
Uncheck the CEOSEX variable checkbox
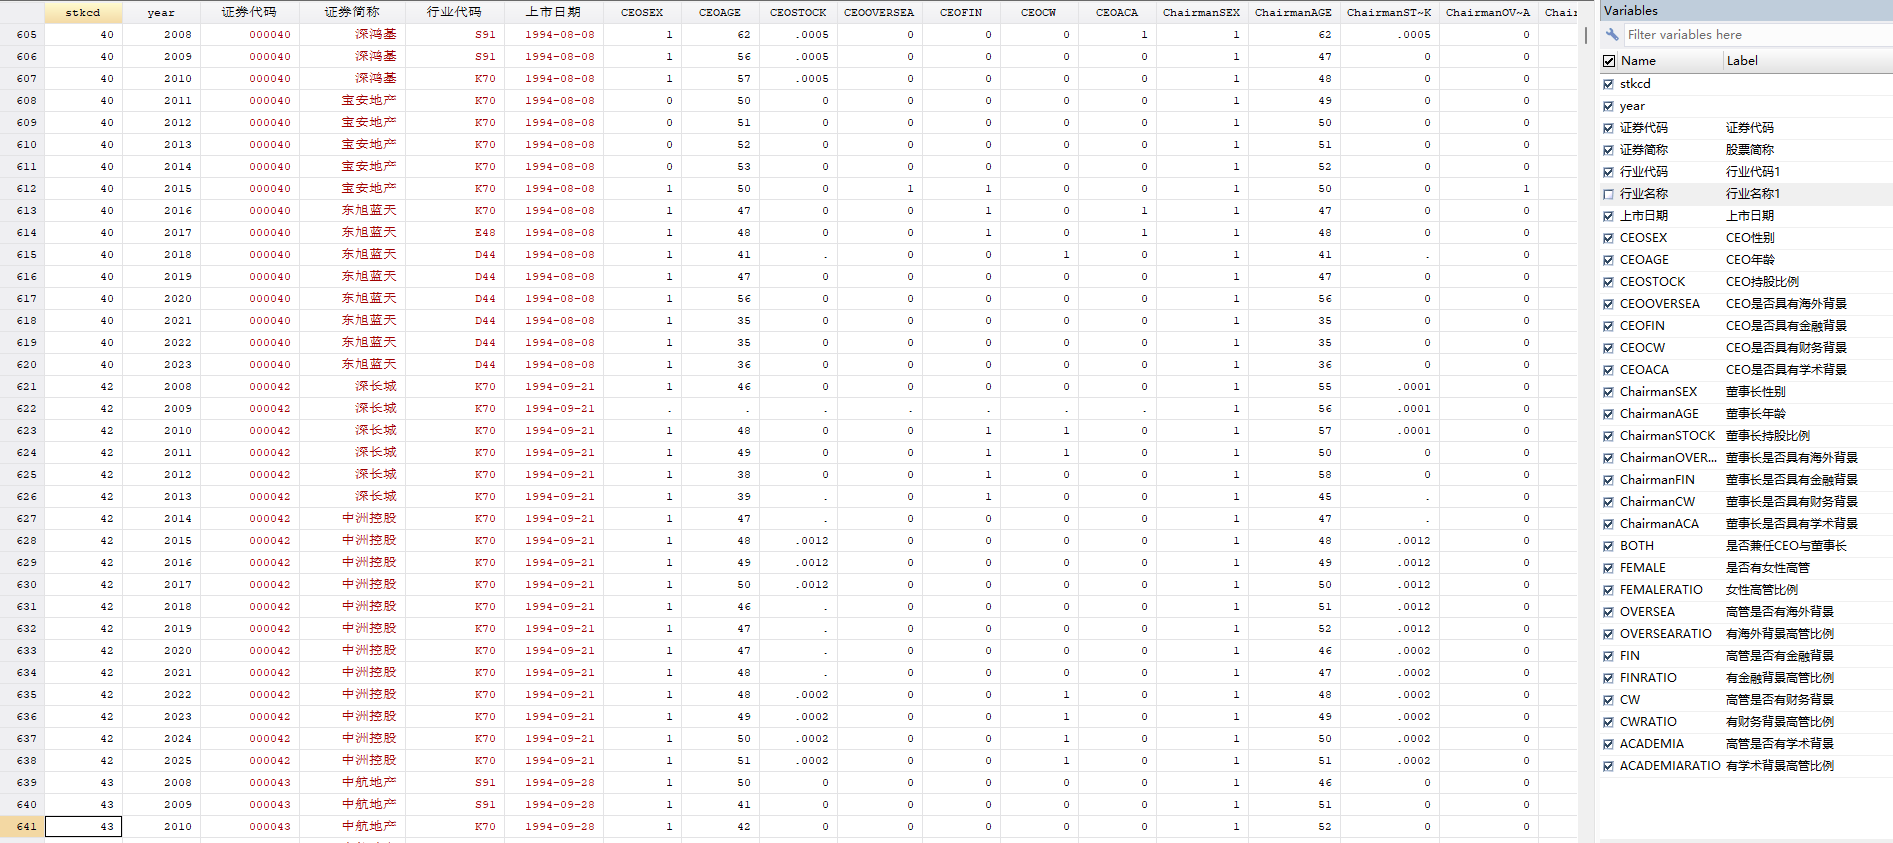[1609, 238]
